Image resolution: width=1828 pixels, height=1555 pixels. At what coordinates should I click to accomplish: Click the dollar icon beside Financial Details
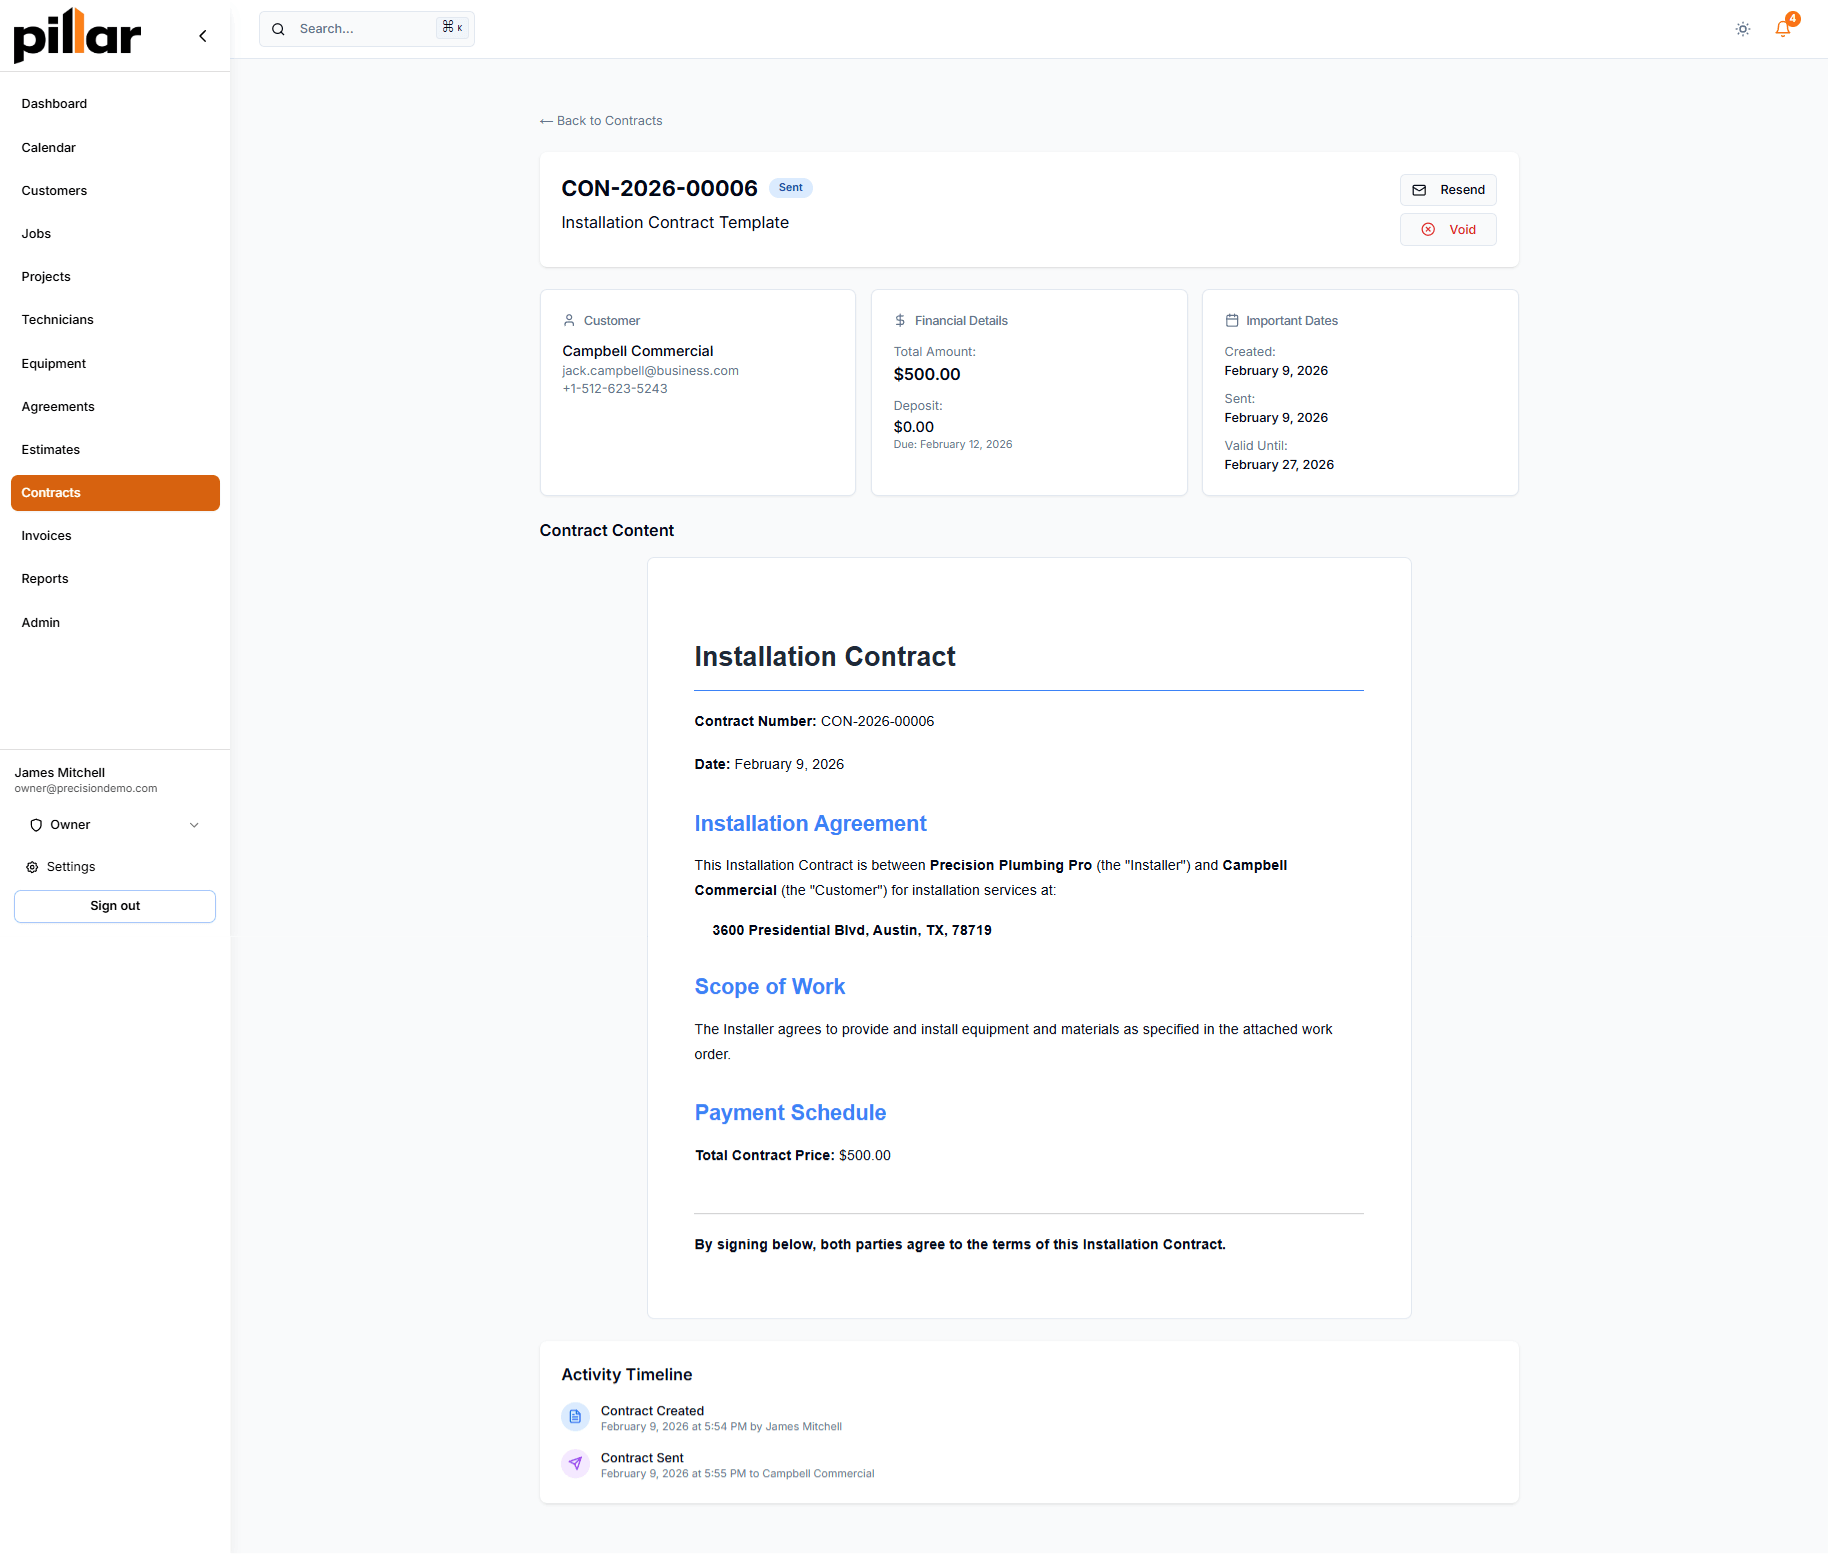(x=900, y=320)
